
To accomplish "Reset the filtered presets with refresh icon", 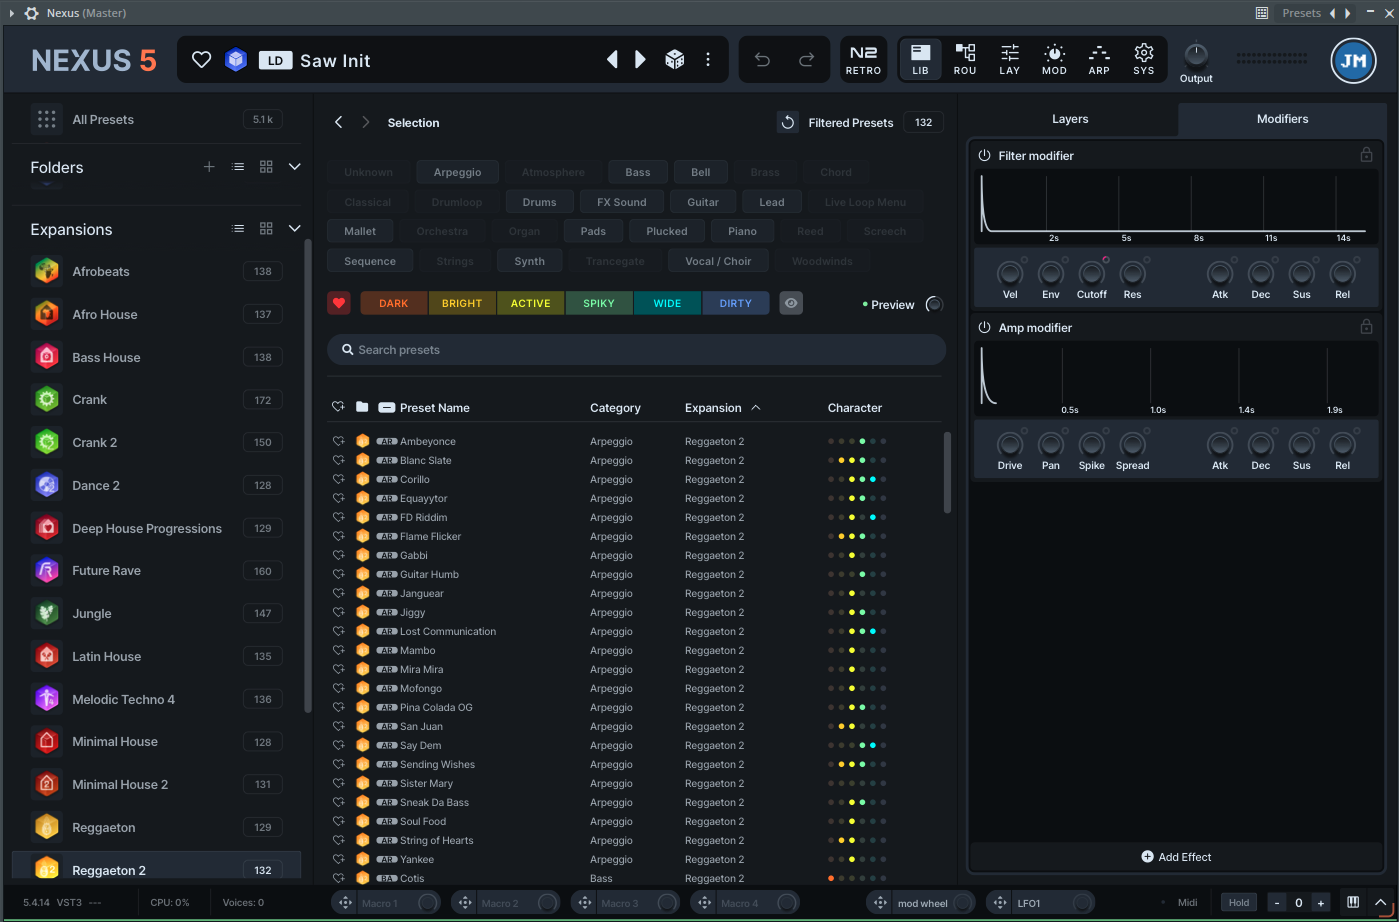I will tap(788, 122).
